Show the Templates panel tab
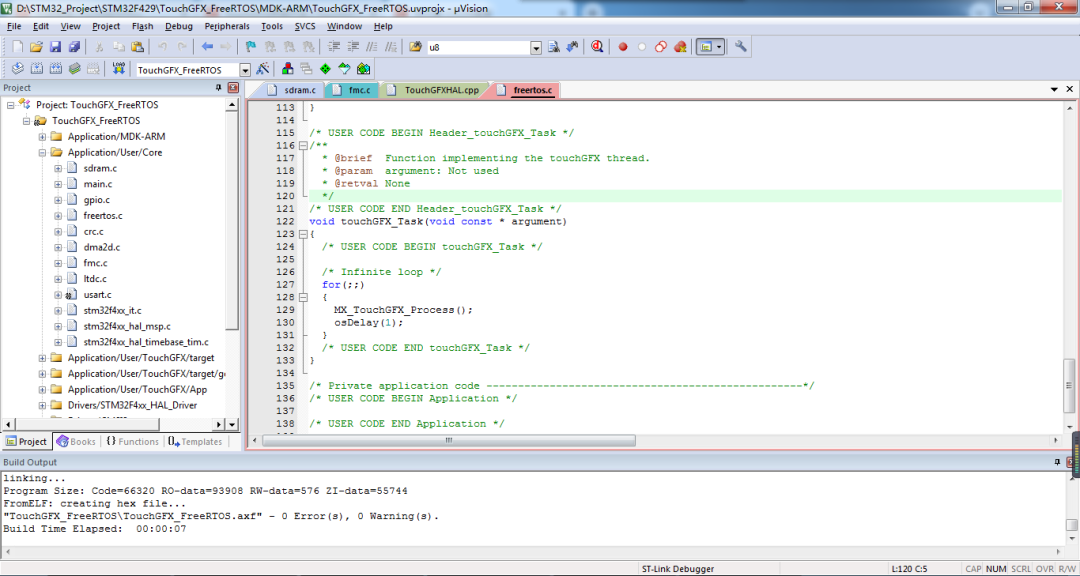This screenshot has width=1080, height=576. coord(195,442)
